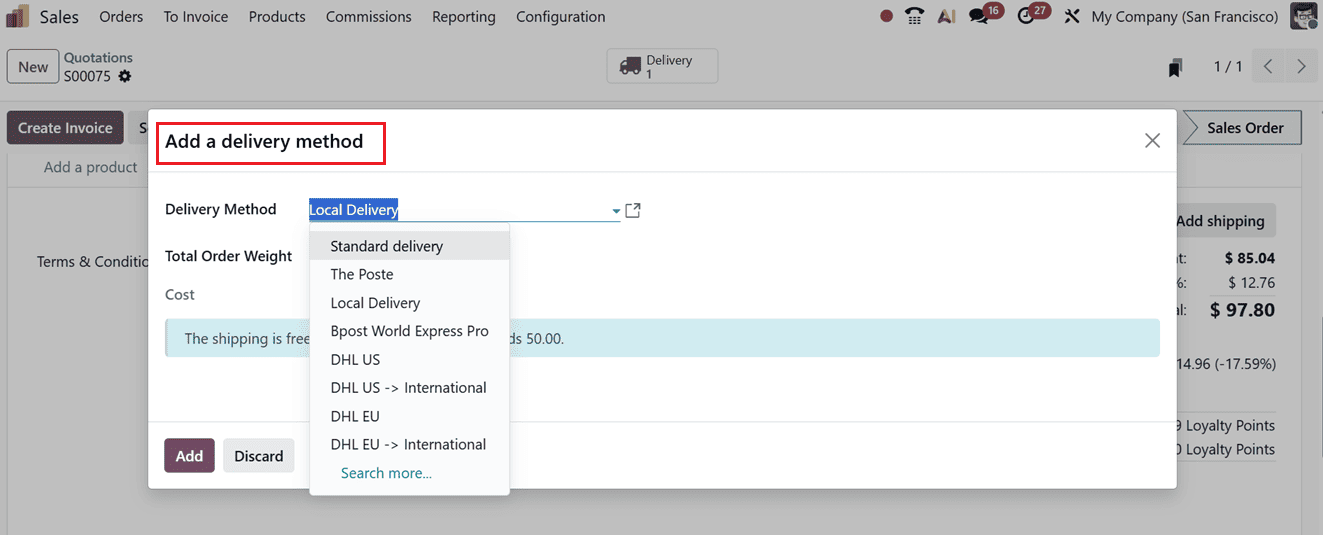The width and height of the screenshot is (1323, 535).
Task: Open the Orders menu
Action: pyautogui.click(x=121, y=17)
